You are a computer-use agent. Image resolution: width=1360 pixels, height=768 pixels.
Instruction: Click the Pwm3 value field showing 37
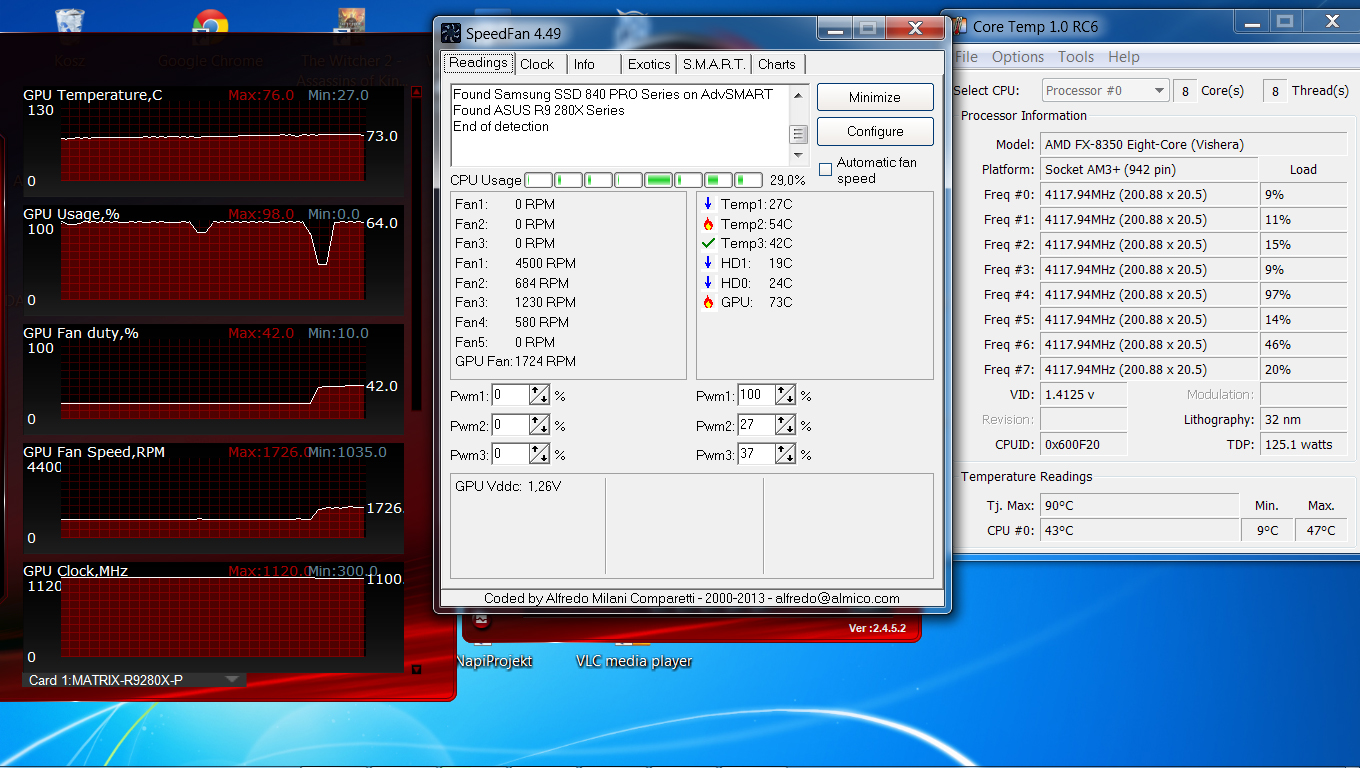pos(756,454)
